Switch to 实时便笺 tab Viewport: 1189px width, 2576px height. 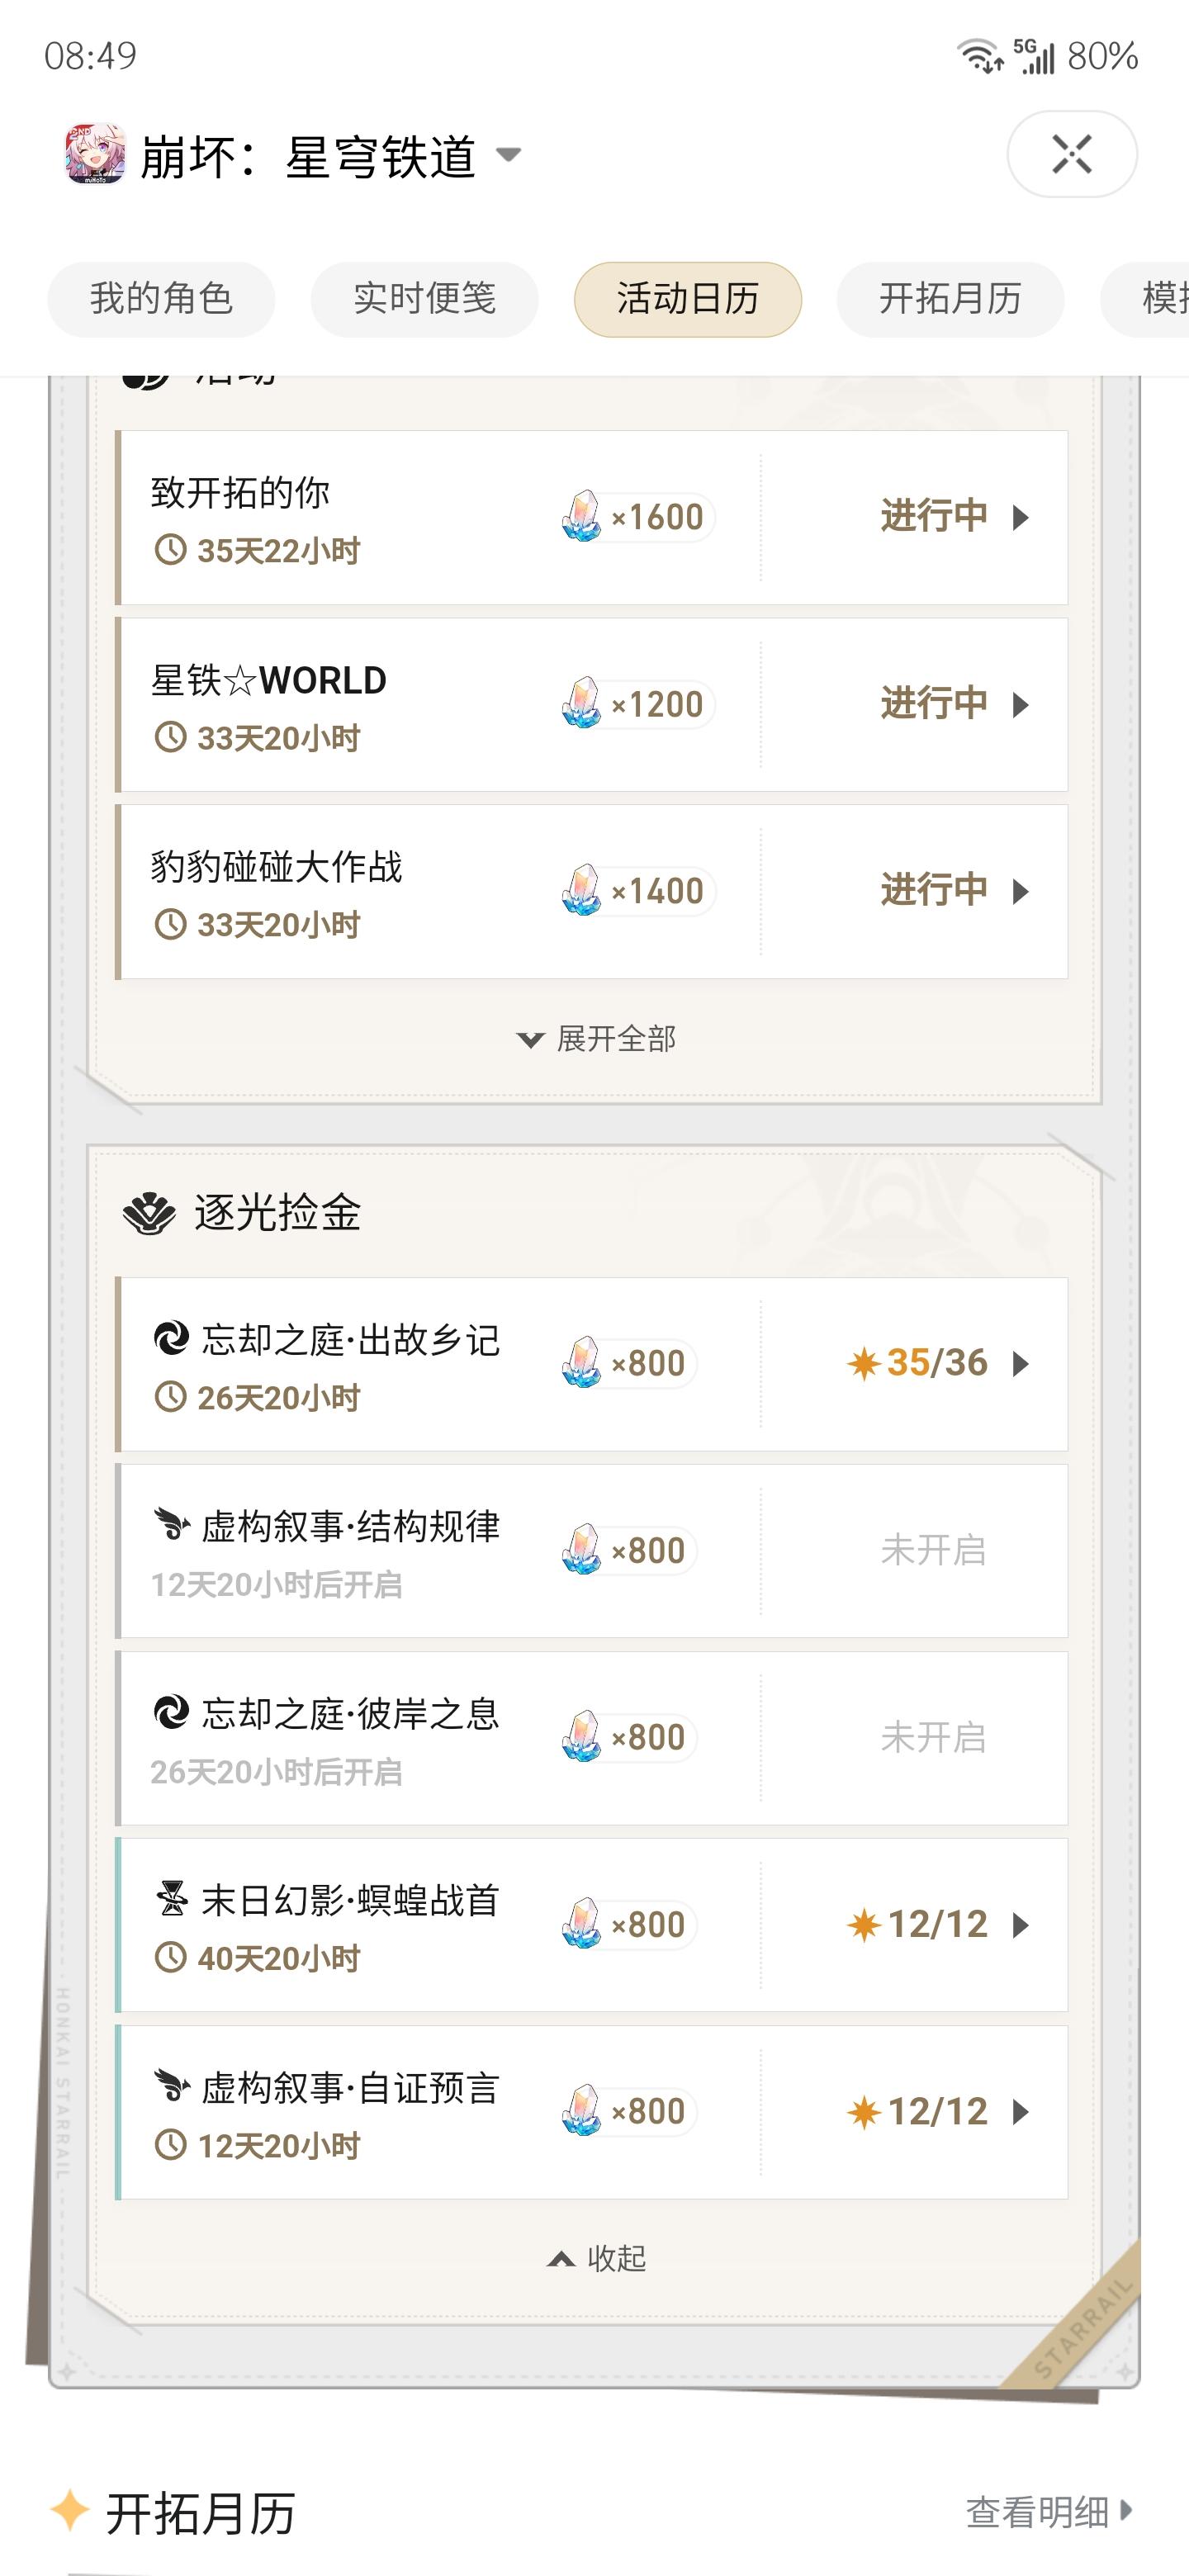click(424, 299)
